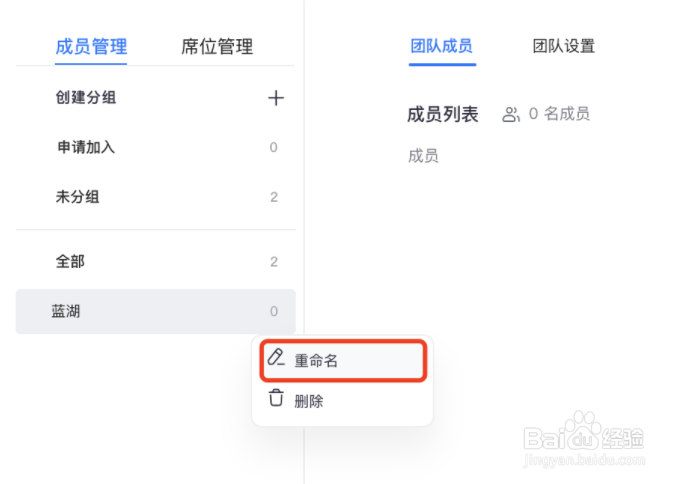This screenshot has width=682, height=484.
Task: Click the 创建分组 label
Action: coord(86,97)
